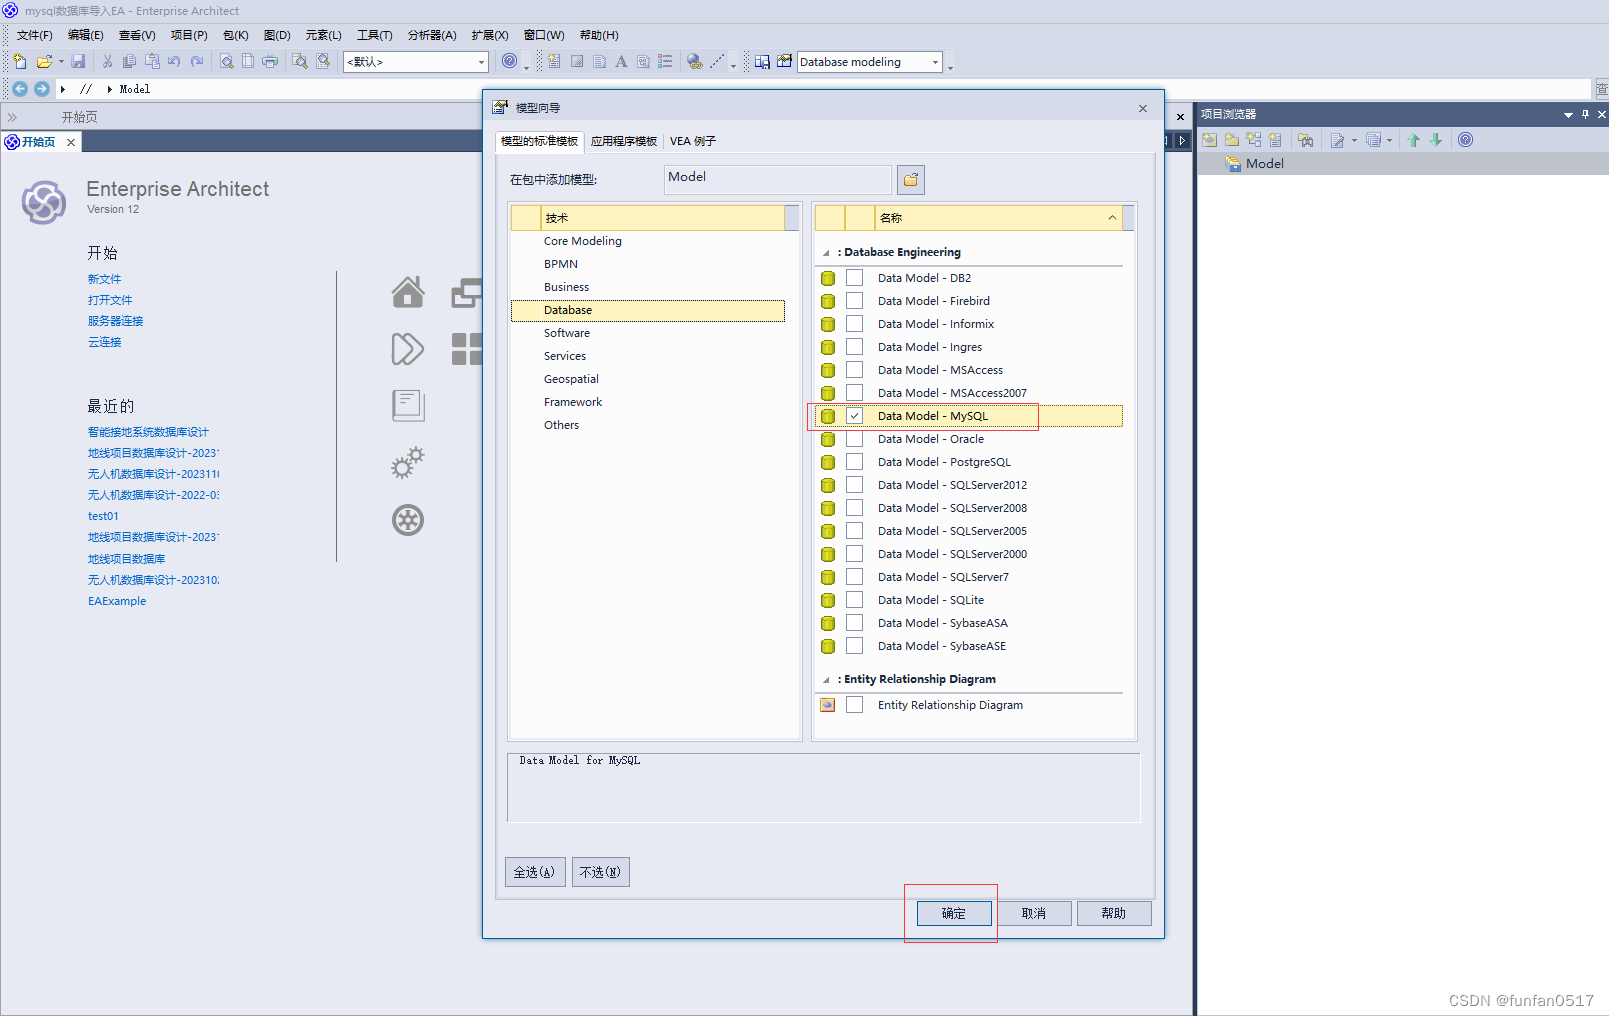Click the green move-up arrow in project browser
Viewport: 1609px width, 1016px height.
(x=1413, y=140)
